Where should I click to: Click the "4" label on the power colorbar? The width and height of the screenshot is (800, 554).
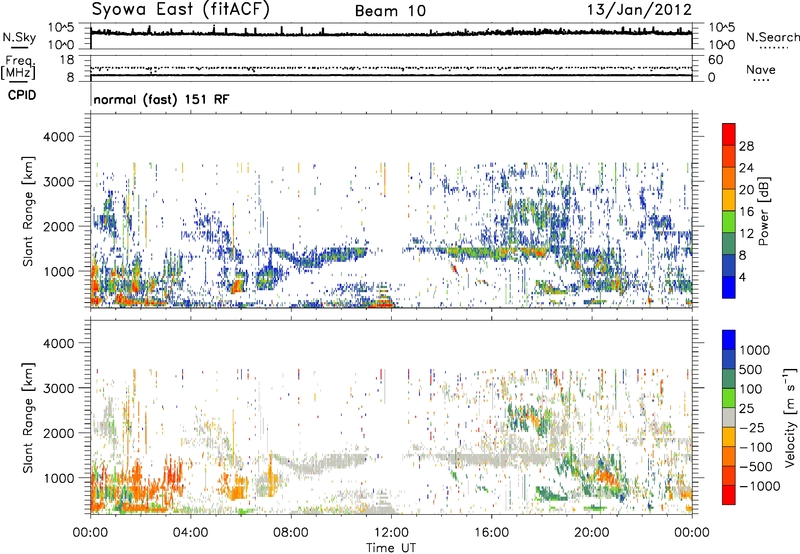tap(743, 278)
